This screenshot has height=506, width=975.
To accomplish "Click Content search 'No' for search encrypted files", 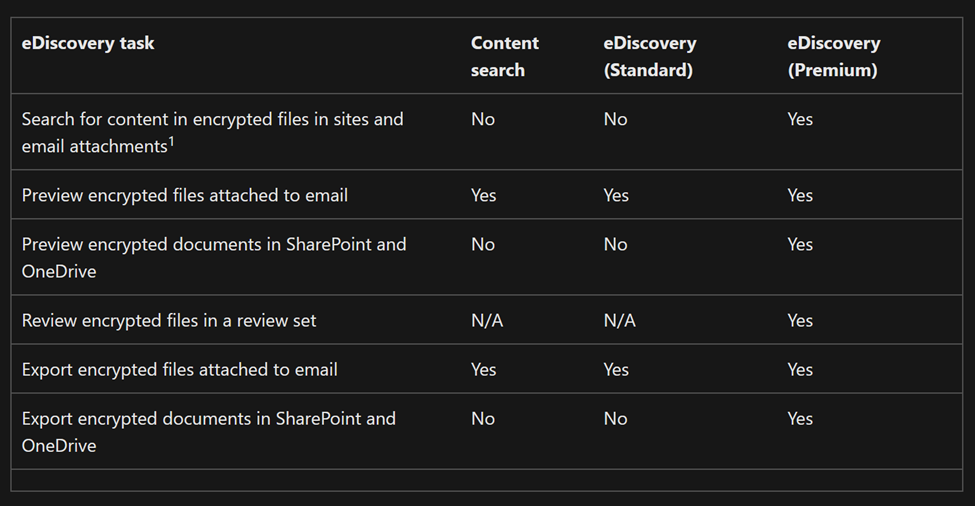I will 483,119.
